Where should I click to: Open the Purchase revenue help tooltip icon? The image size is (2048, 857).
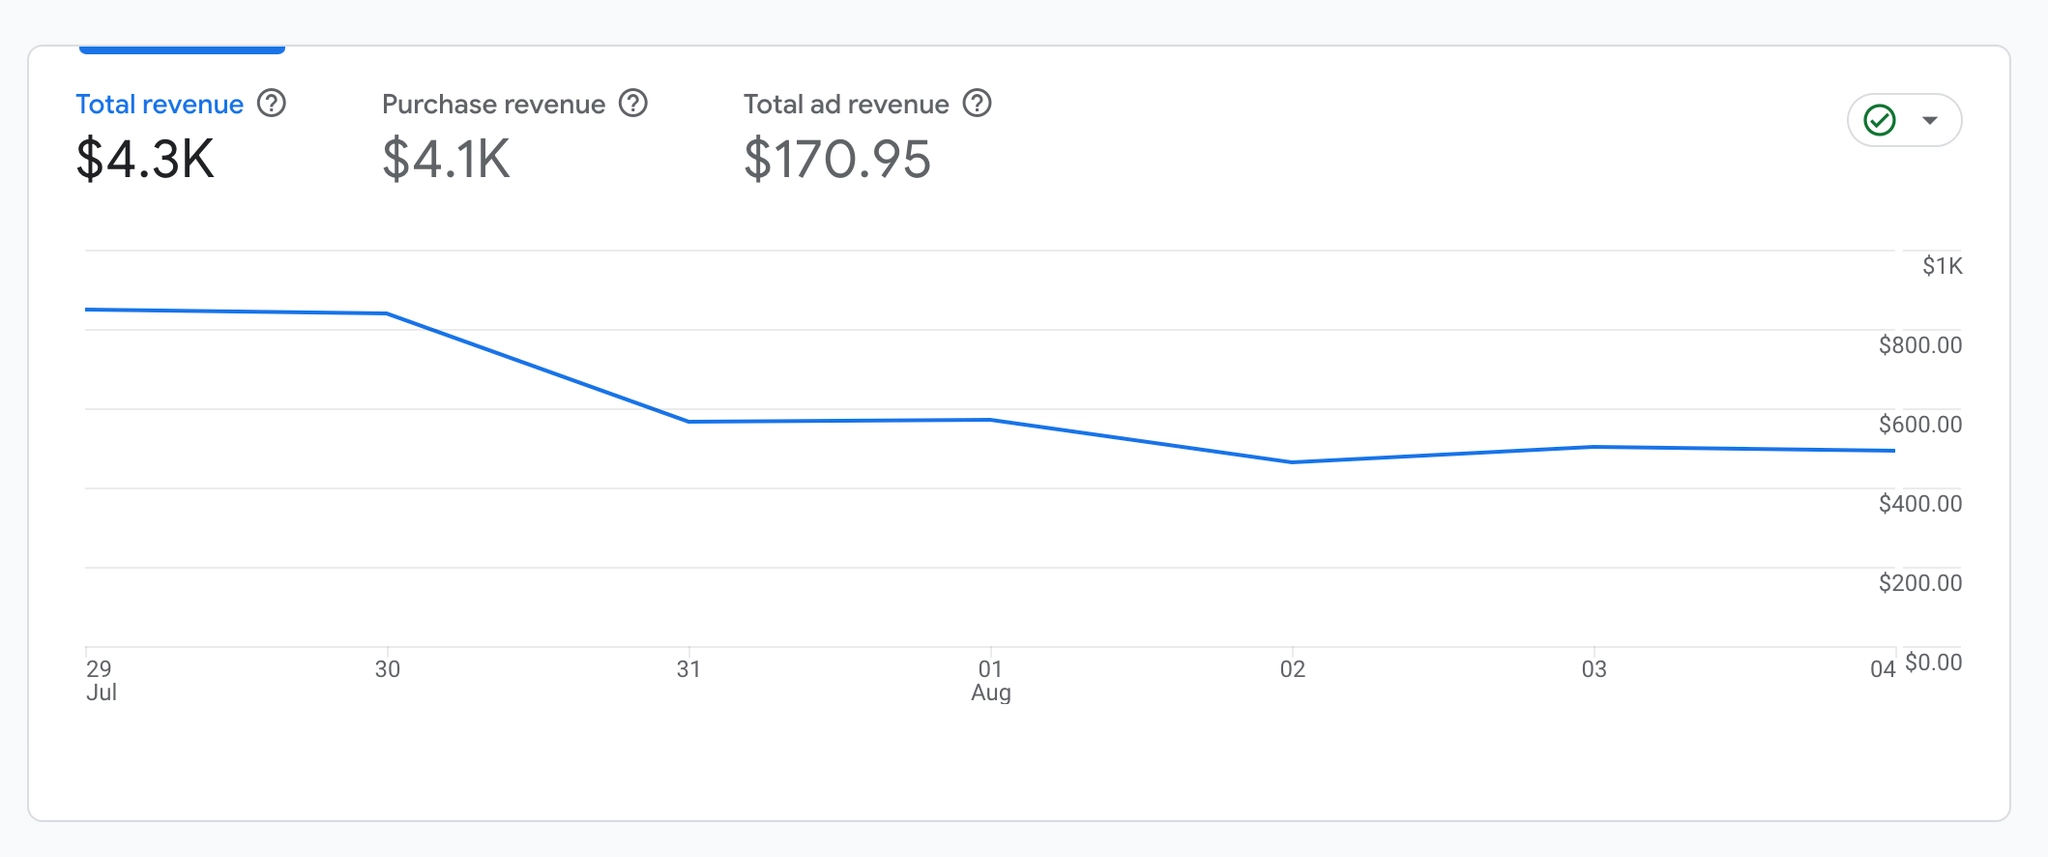[633, 103]
